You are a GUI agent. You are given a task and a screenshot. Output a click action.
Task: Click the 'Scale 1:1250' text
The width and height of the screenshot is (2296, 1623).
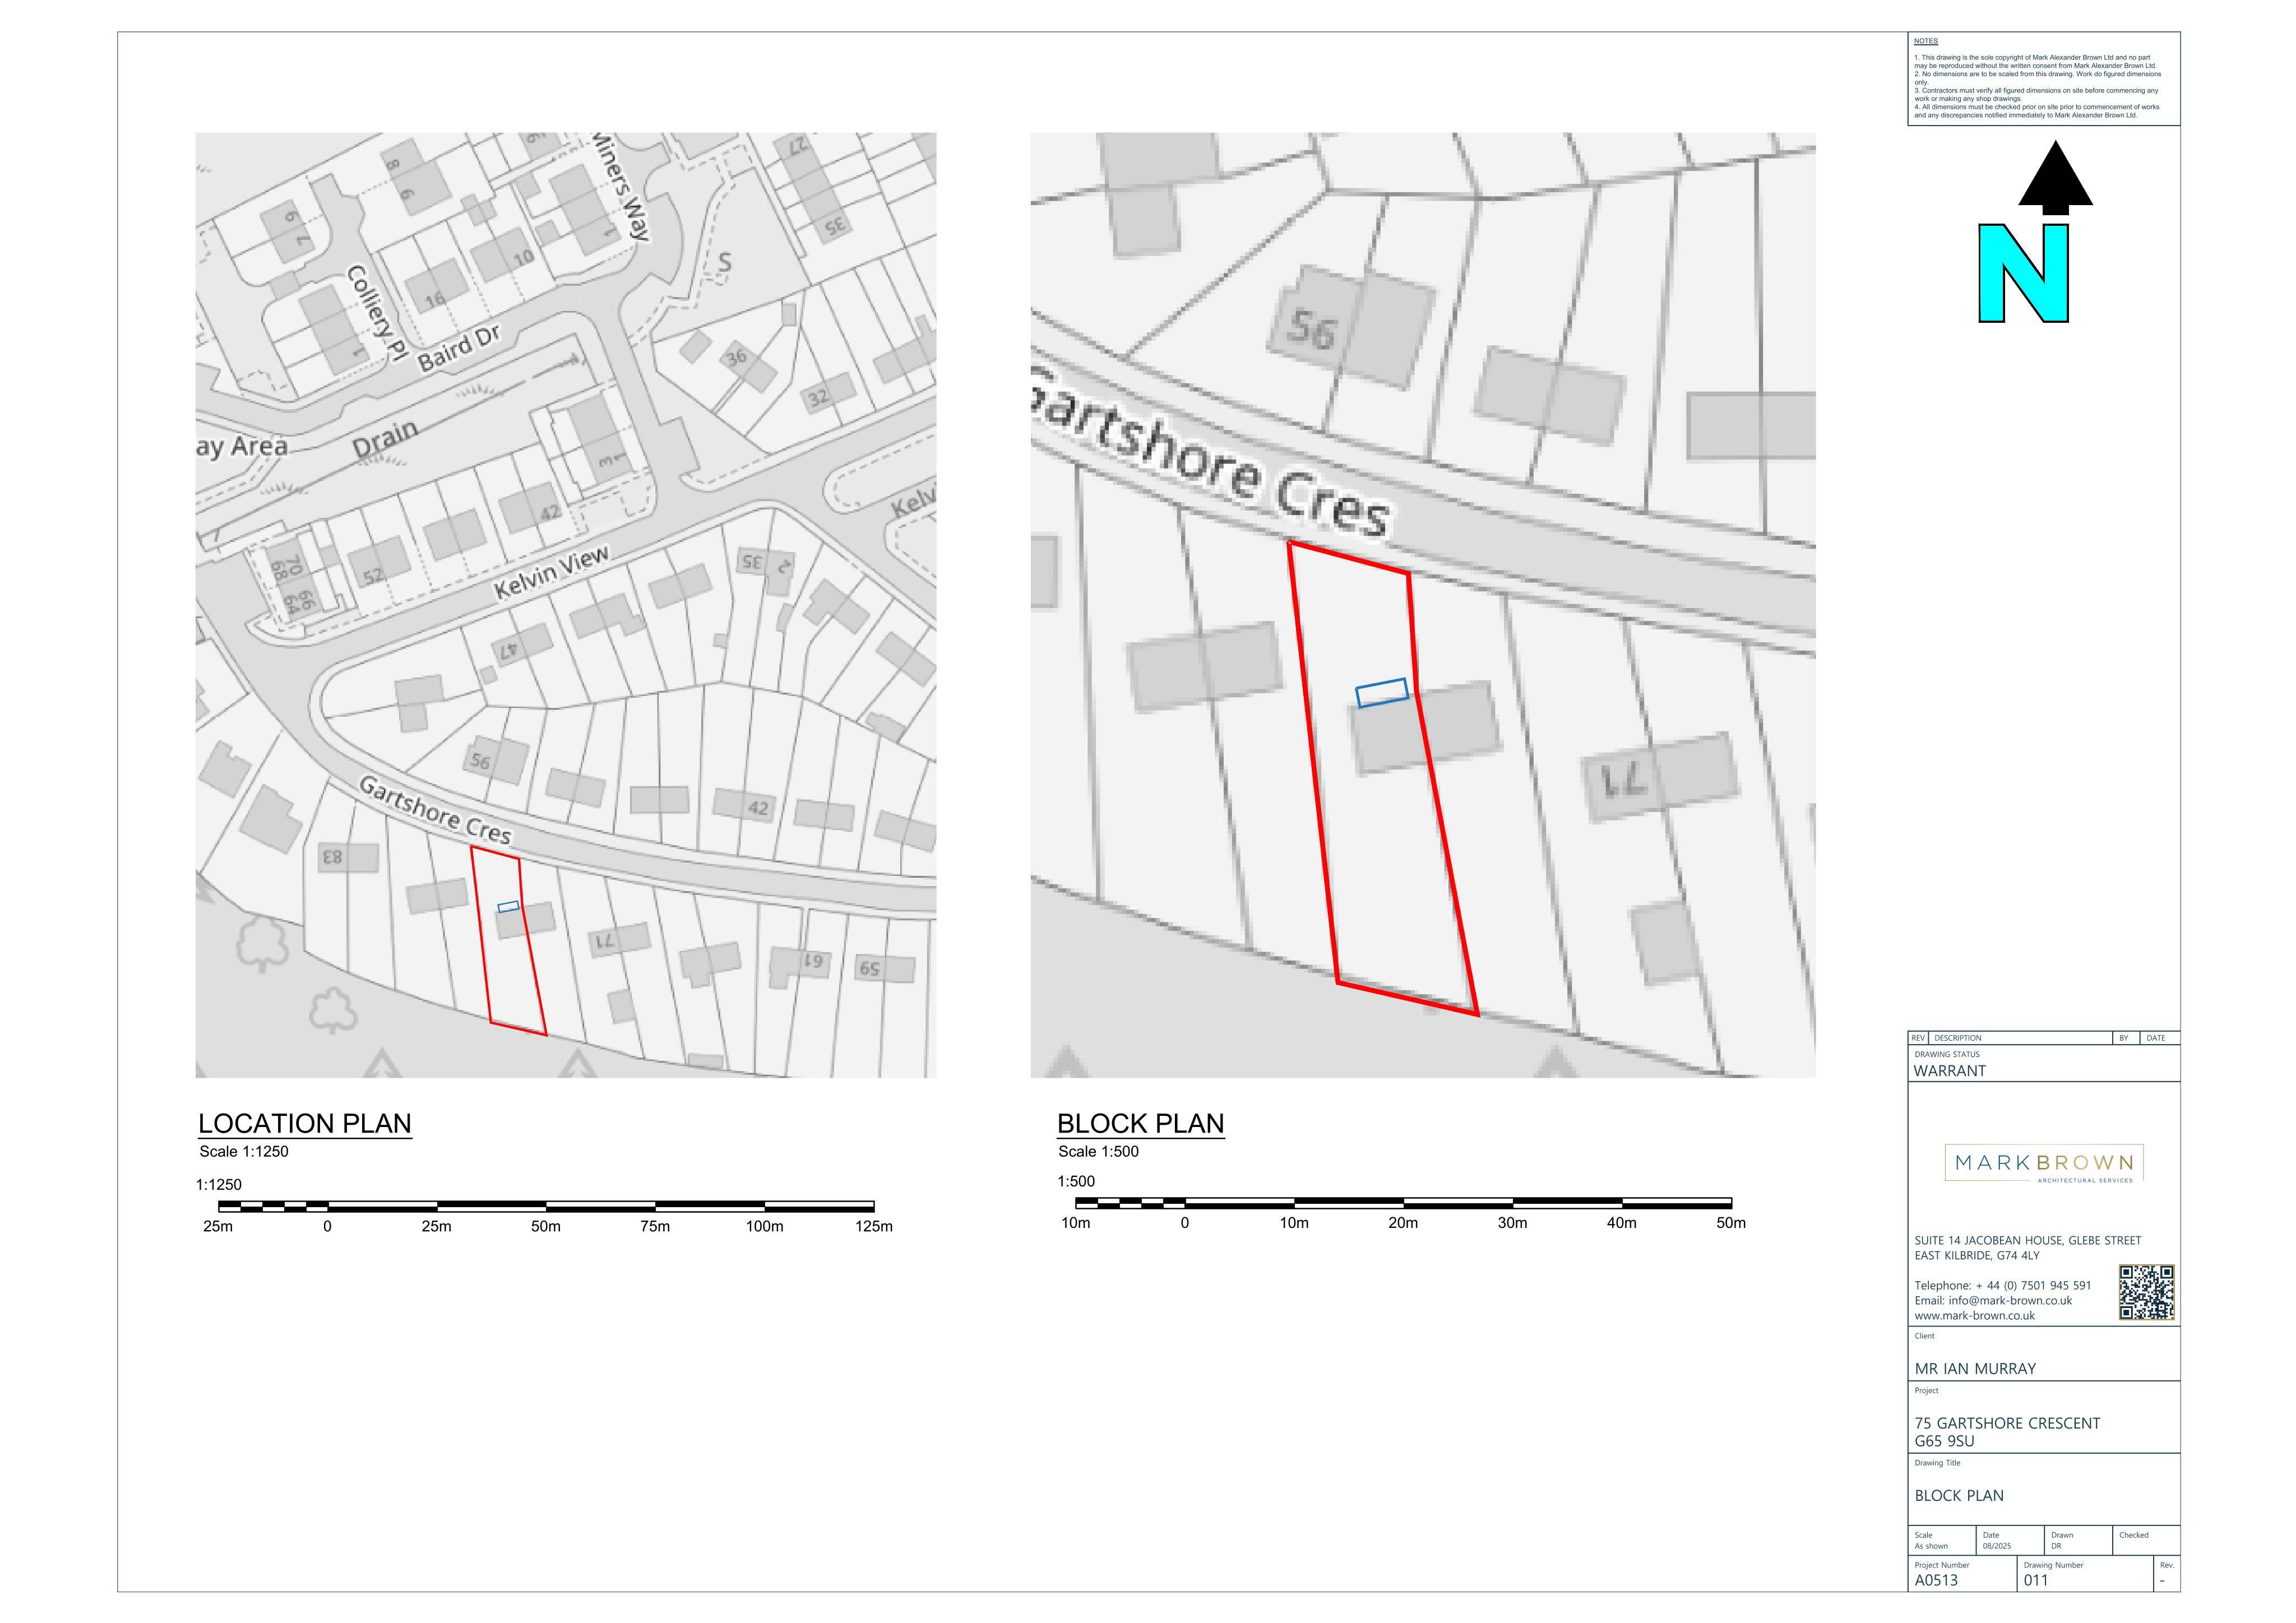[244, 1152]
